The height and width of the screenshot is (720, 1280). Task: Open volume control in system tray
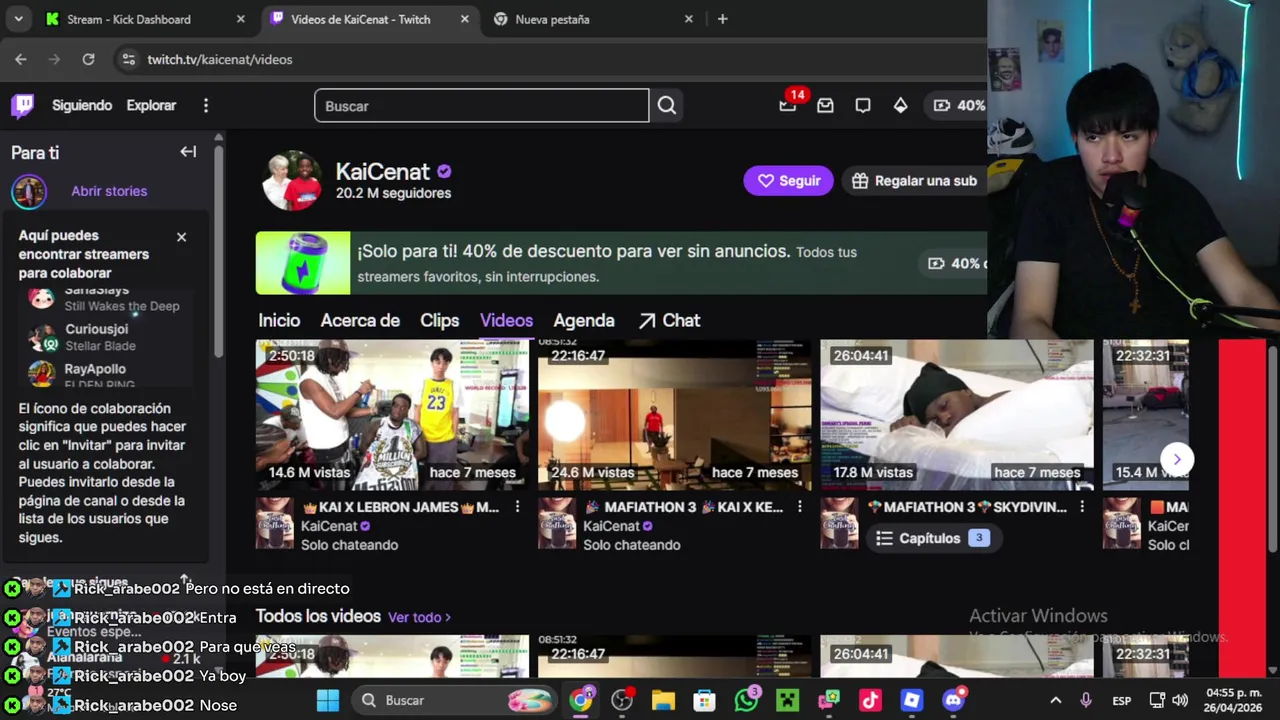1180,700
